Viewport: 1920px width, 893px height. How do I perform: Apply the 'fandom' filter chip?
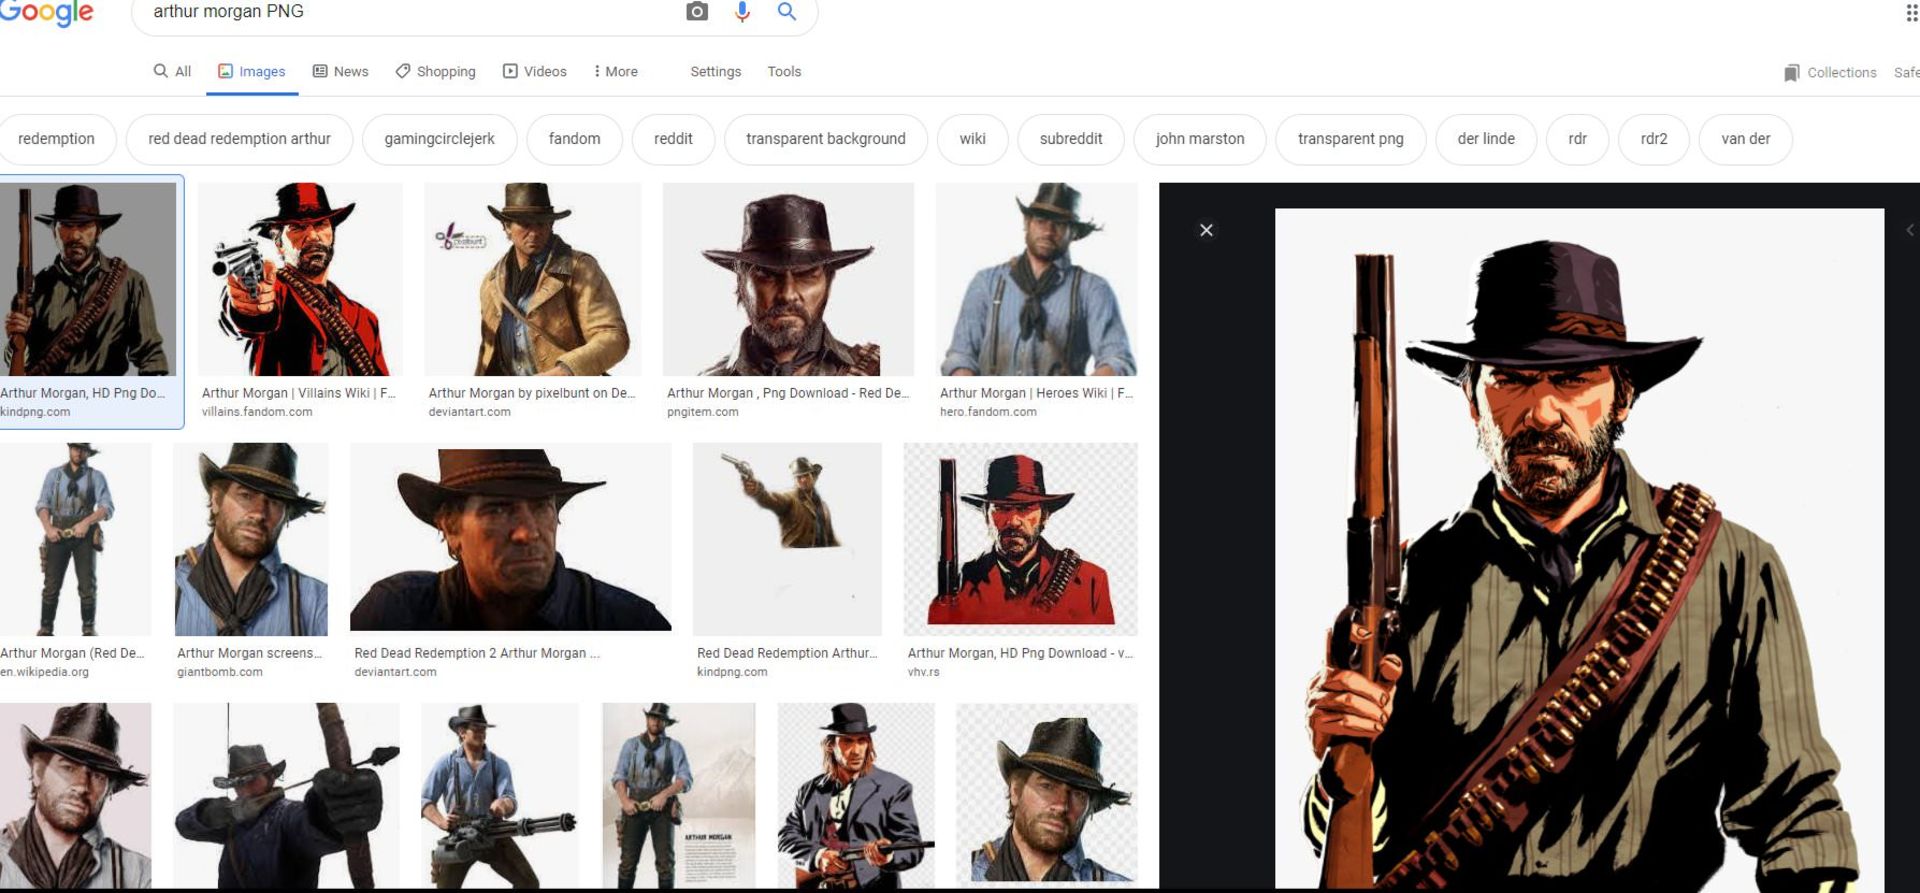(x=574, y=139)
